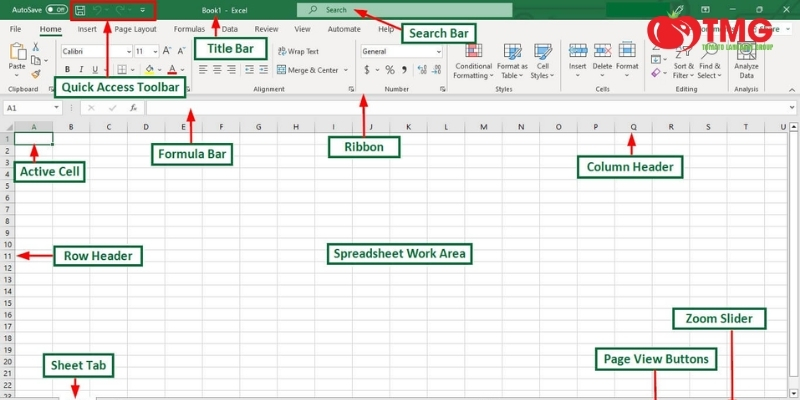Screen dimensions: 800x400
Task: Apply Accounting dollar number format
Action: 367,70
